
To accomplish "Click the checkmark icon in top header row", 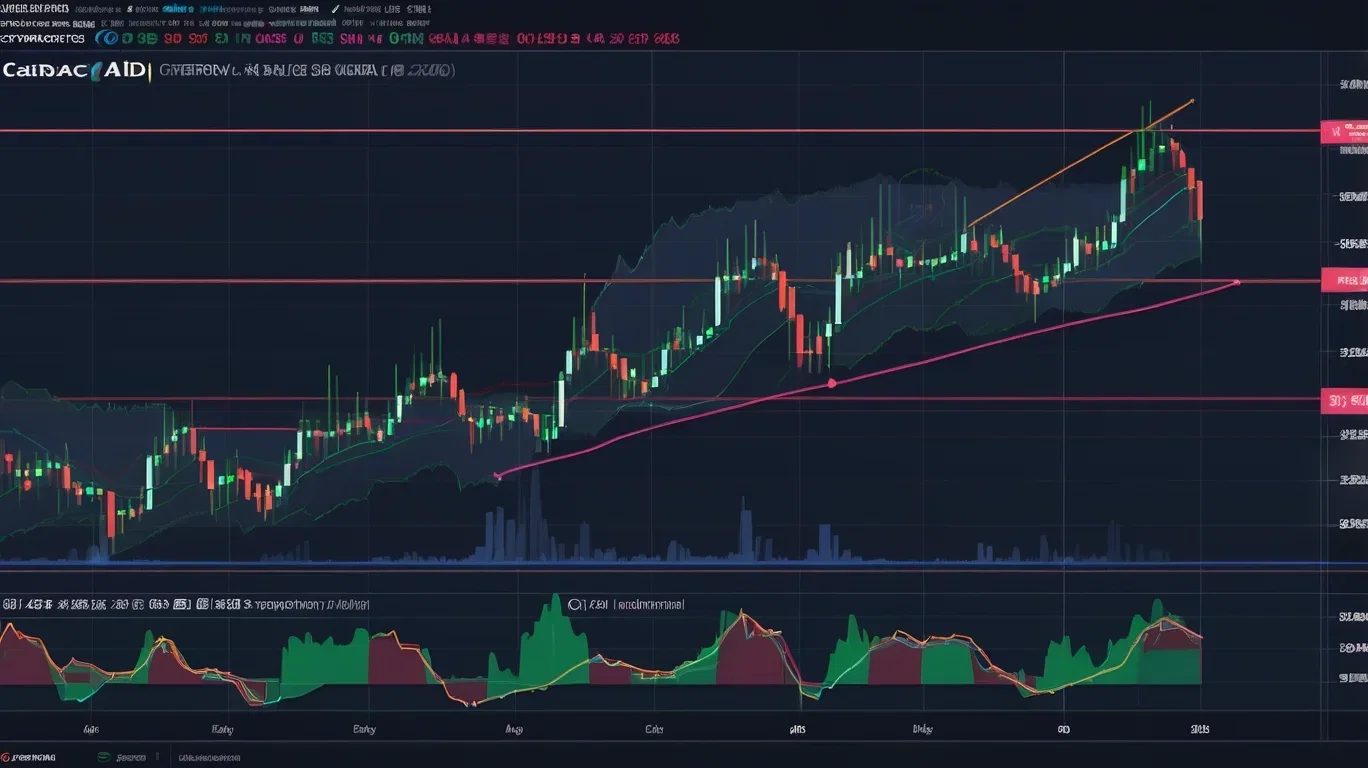I will point(336,8).
